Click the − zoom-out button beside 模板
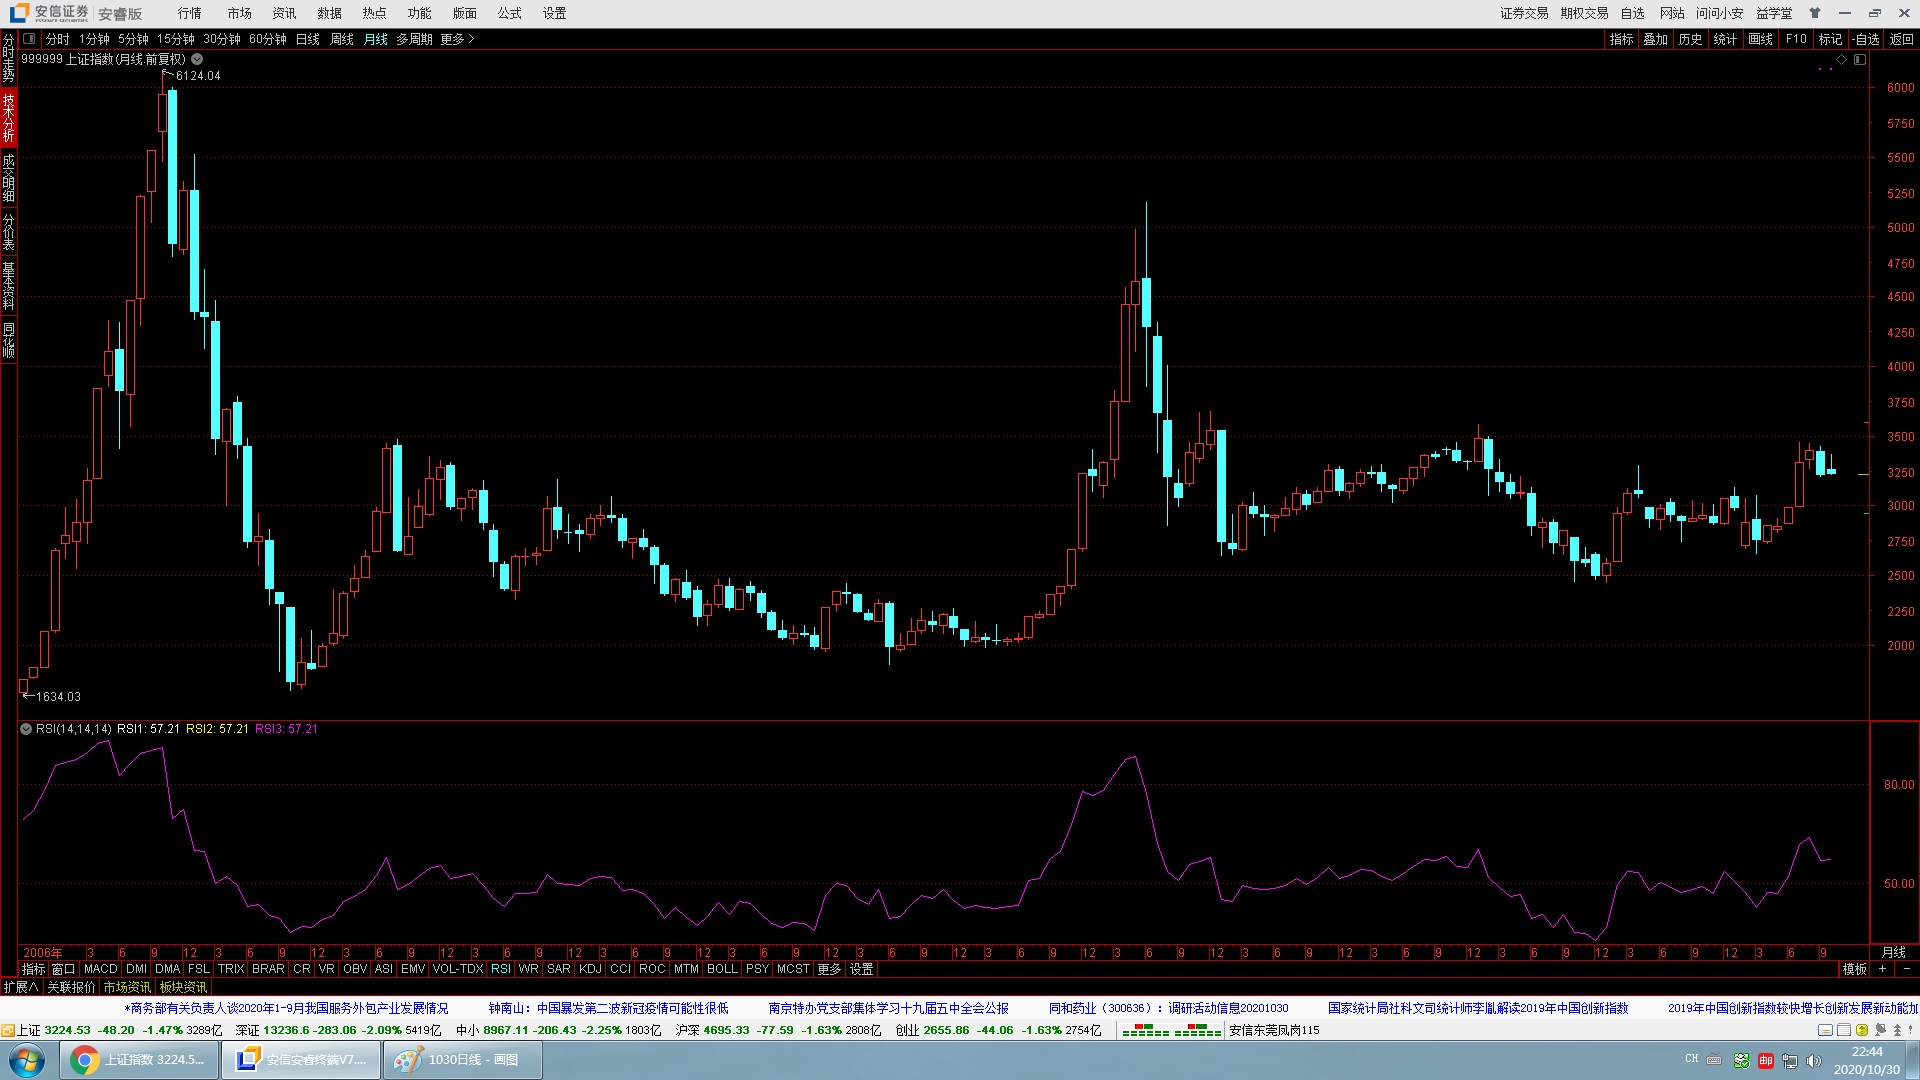1920x1080 pixels. [x=1906, y=969]
